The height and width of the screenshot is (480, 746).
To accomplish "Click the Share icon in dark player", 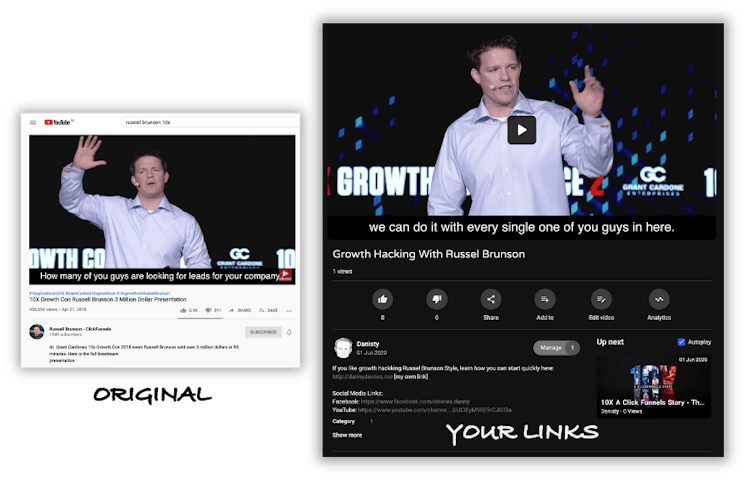I will click(x=491, y=298).
